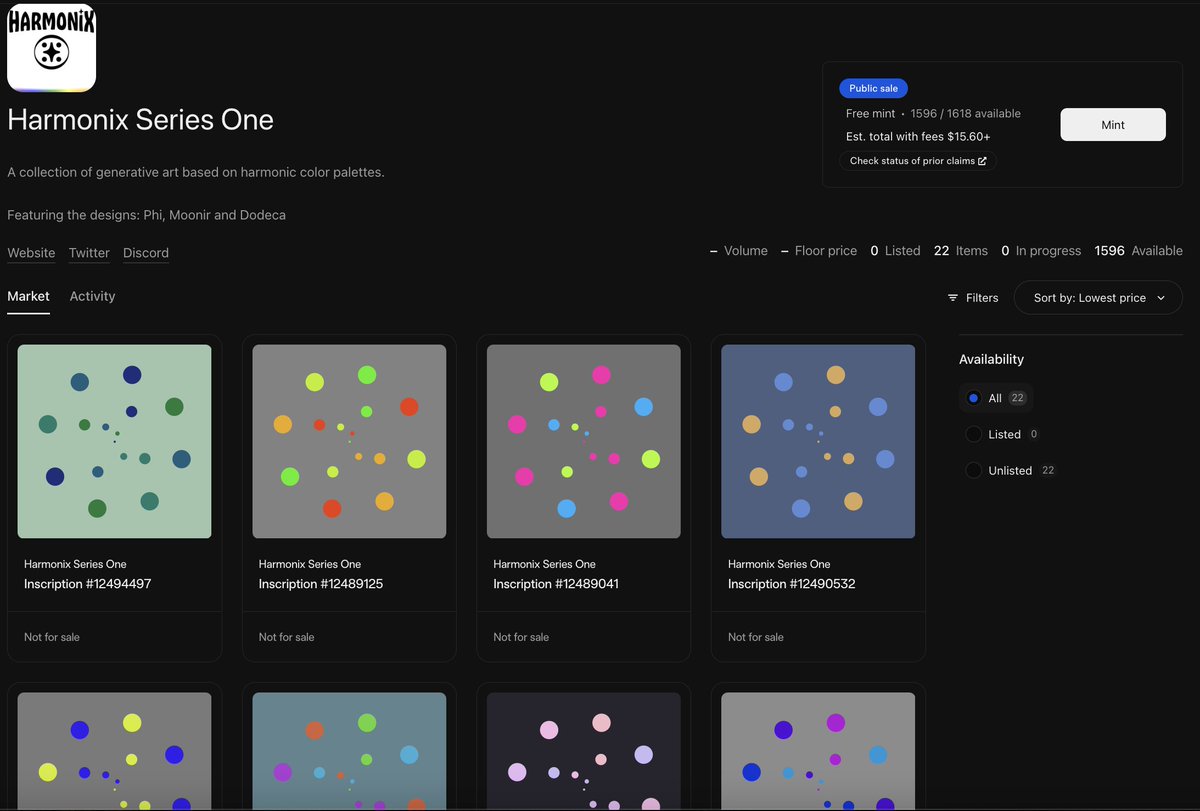Click the Inscription #12494497 title
The width and height of the screenshot is (1200, 811).
[87, 584]
